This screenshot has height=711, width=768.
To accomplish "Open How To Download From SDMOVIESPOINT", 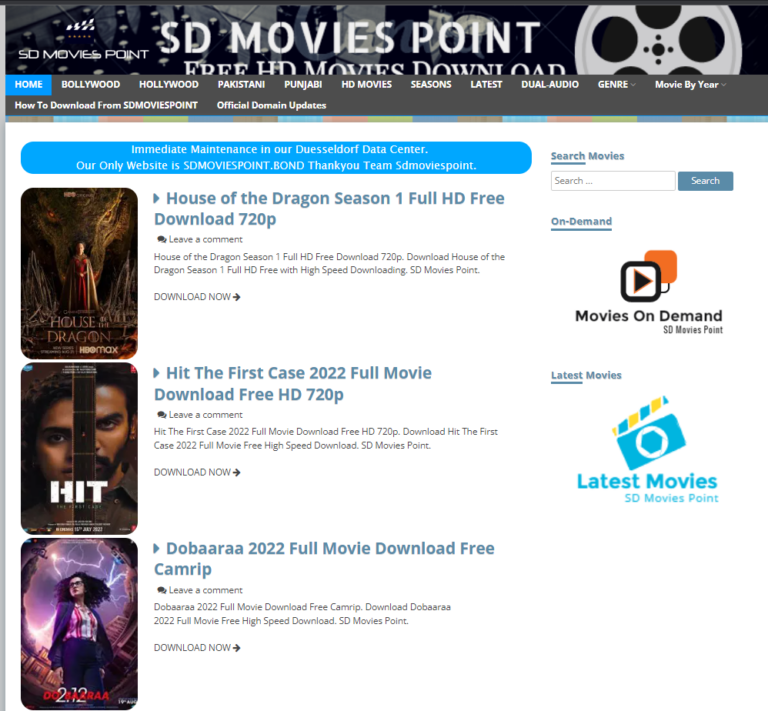I will (x=106, y=105).
